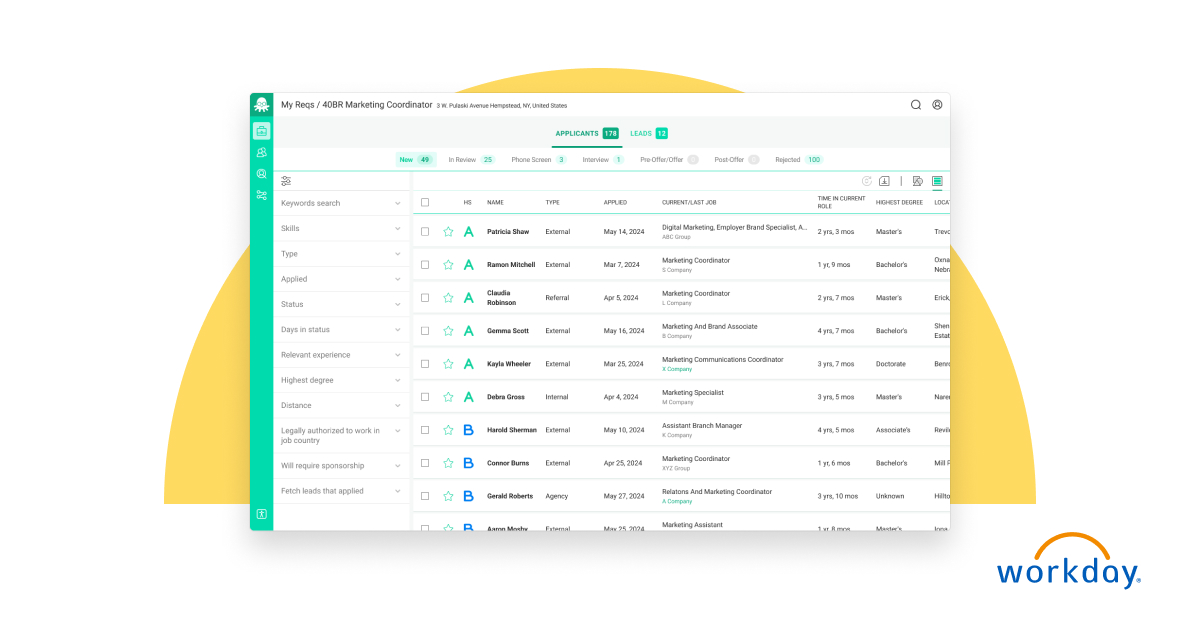Open the user profile icon

[x=937, y=104]
